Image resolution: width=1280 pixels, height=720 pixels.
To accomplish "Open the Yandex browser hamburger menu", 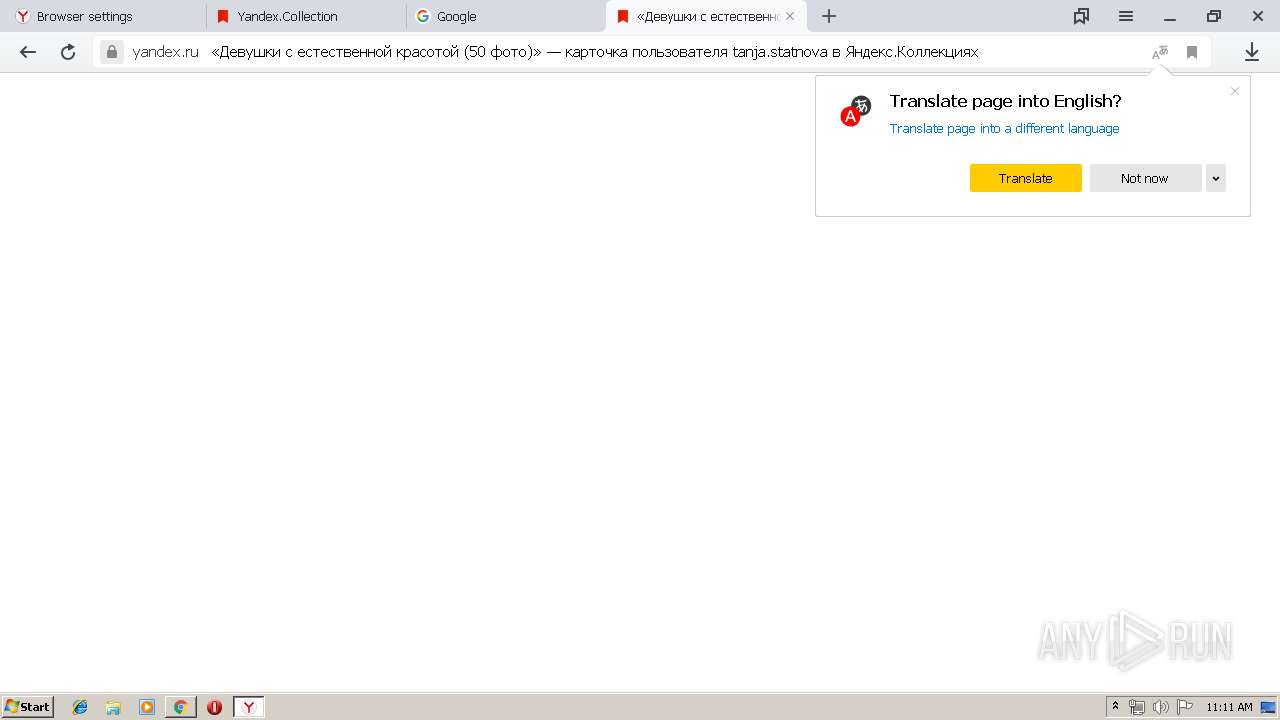I will (x=1126, y=16).
